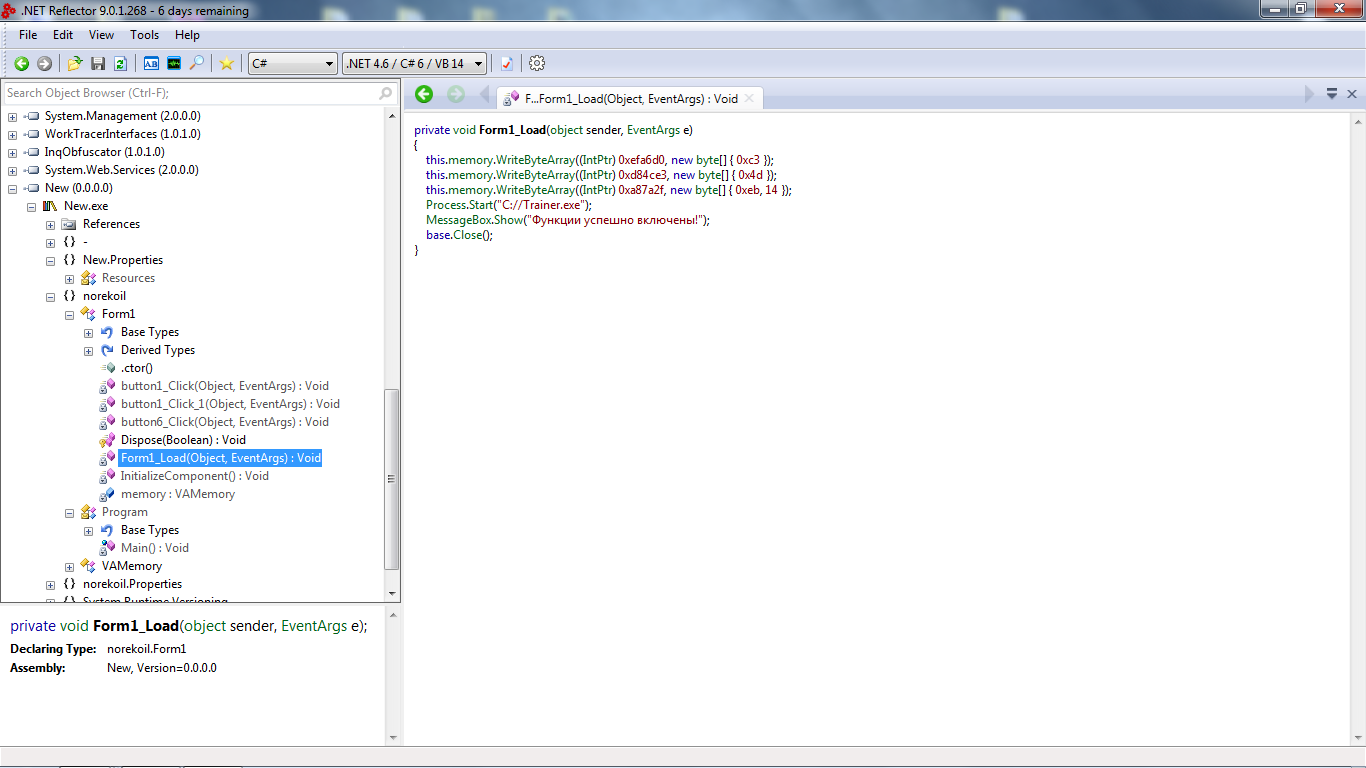Expand the WorkTracerInterfaces assembly node
Image resolution: width=1366 pixels, height=768 pixels.
(12, 134)
